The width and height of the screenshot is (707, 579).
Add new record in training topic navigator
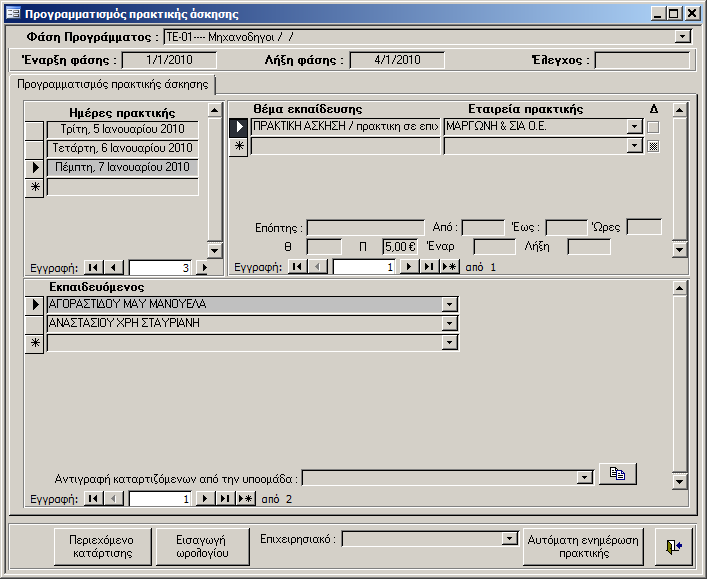click(x=449, y=267)
